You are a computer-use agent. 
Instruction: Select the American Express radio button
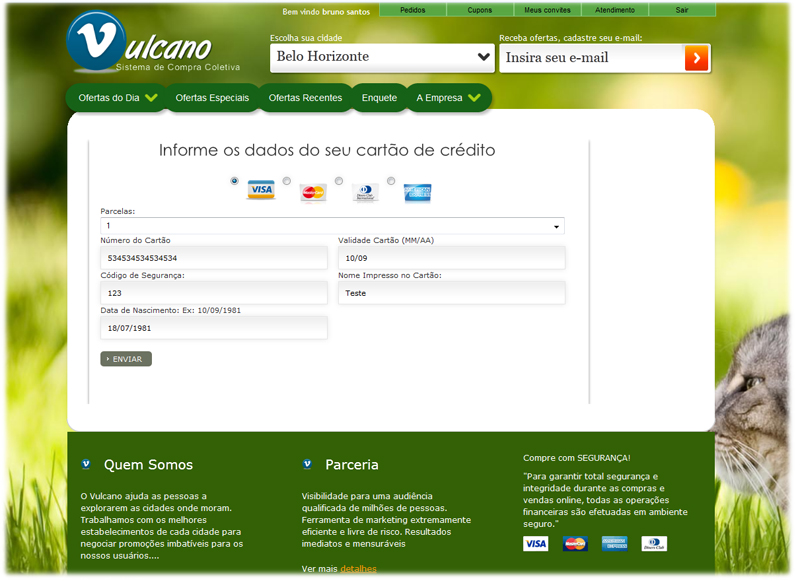point(391,181)
